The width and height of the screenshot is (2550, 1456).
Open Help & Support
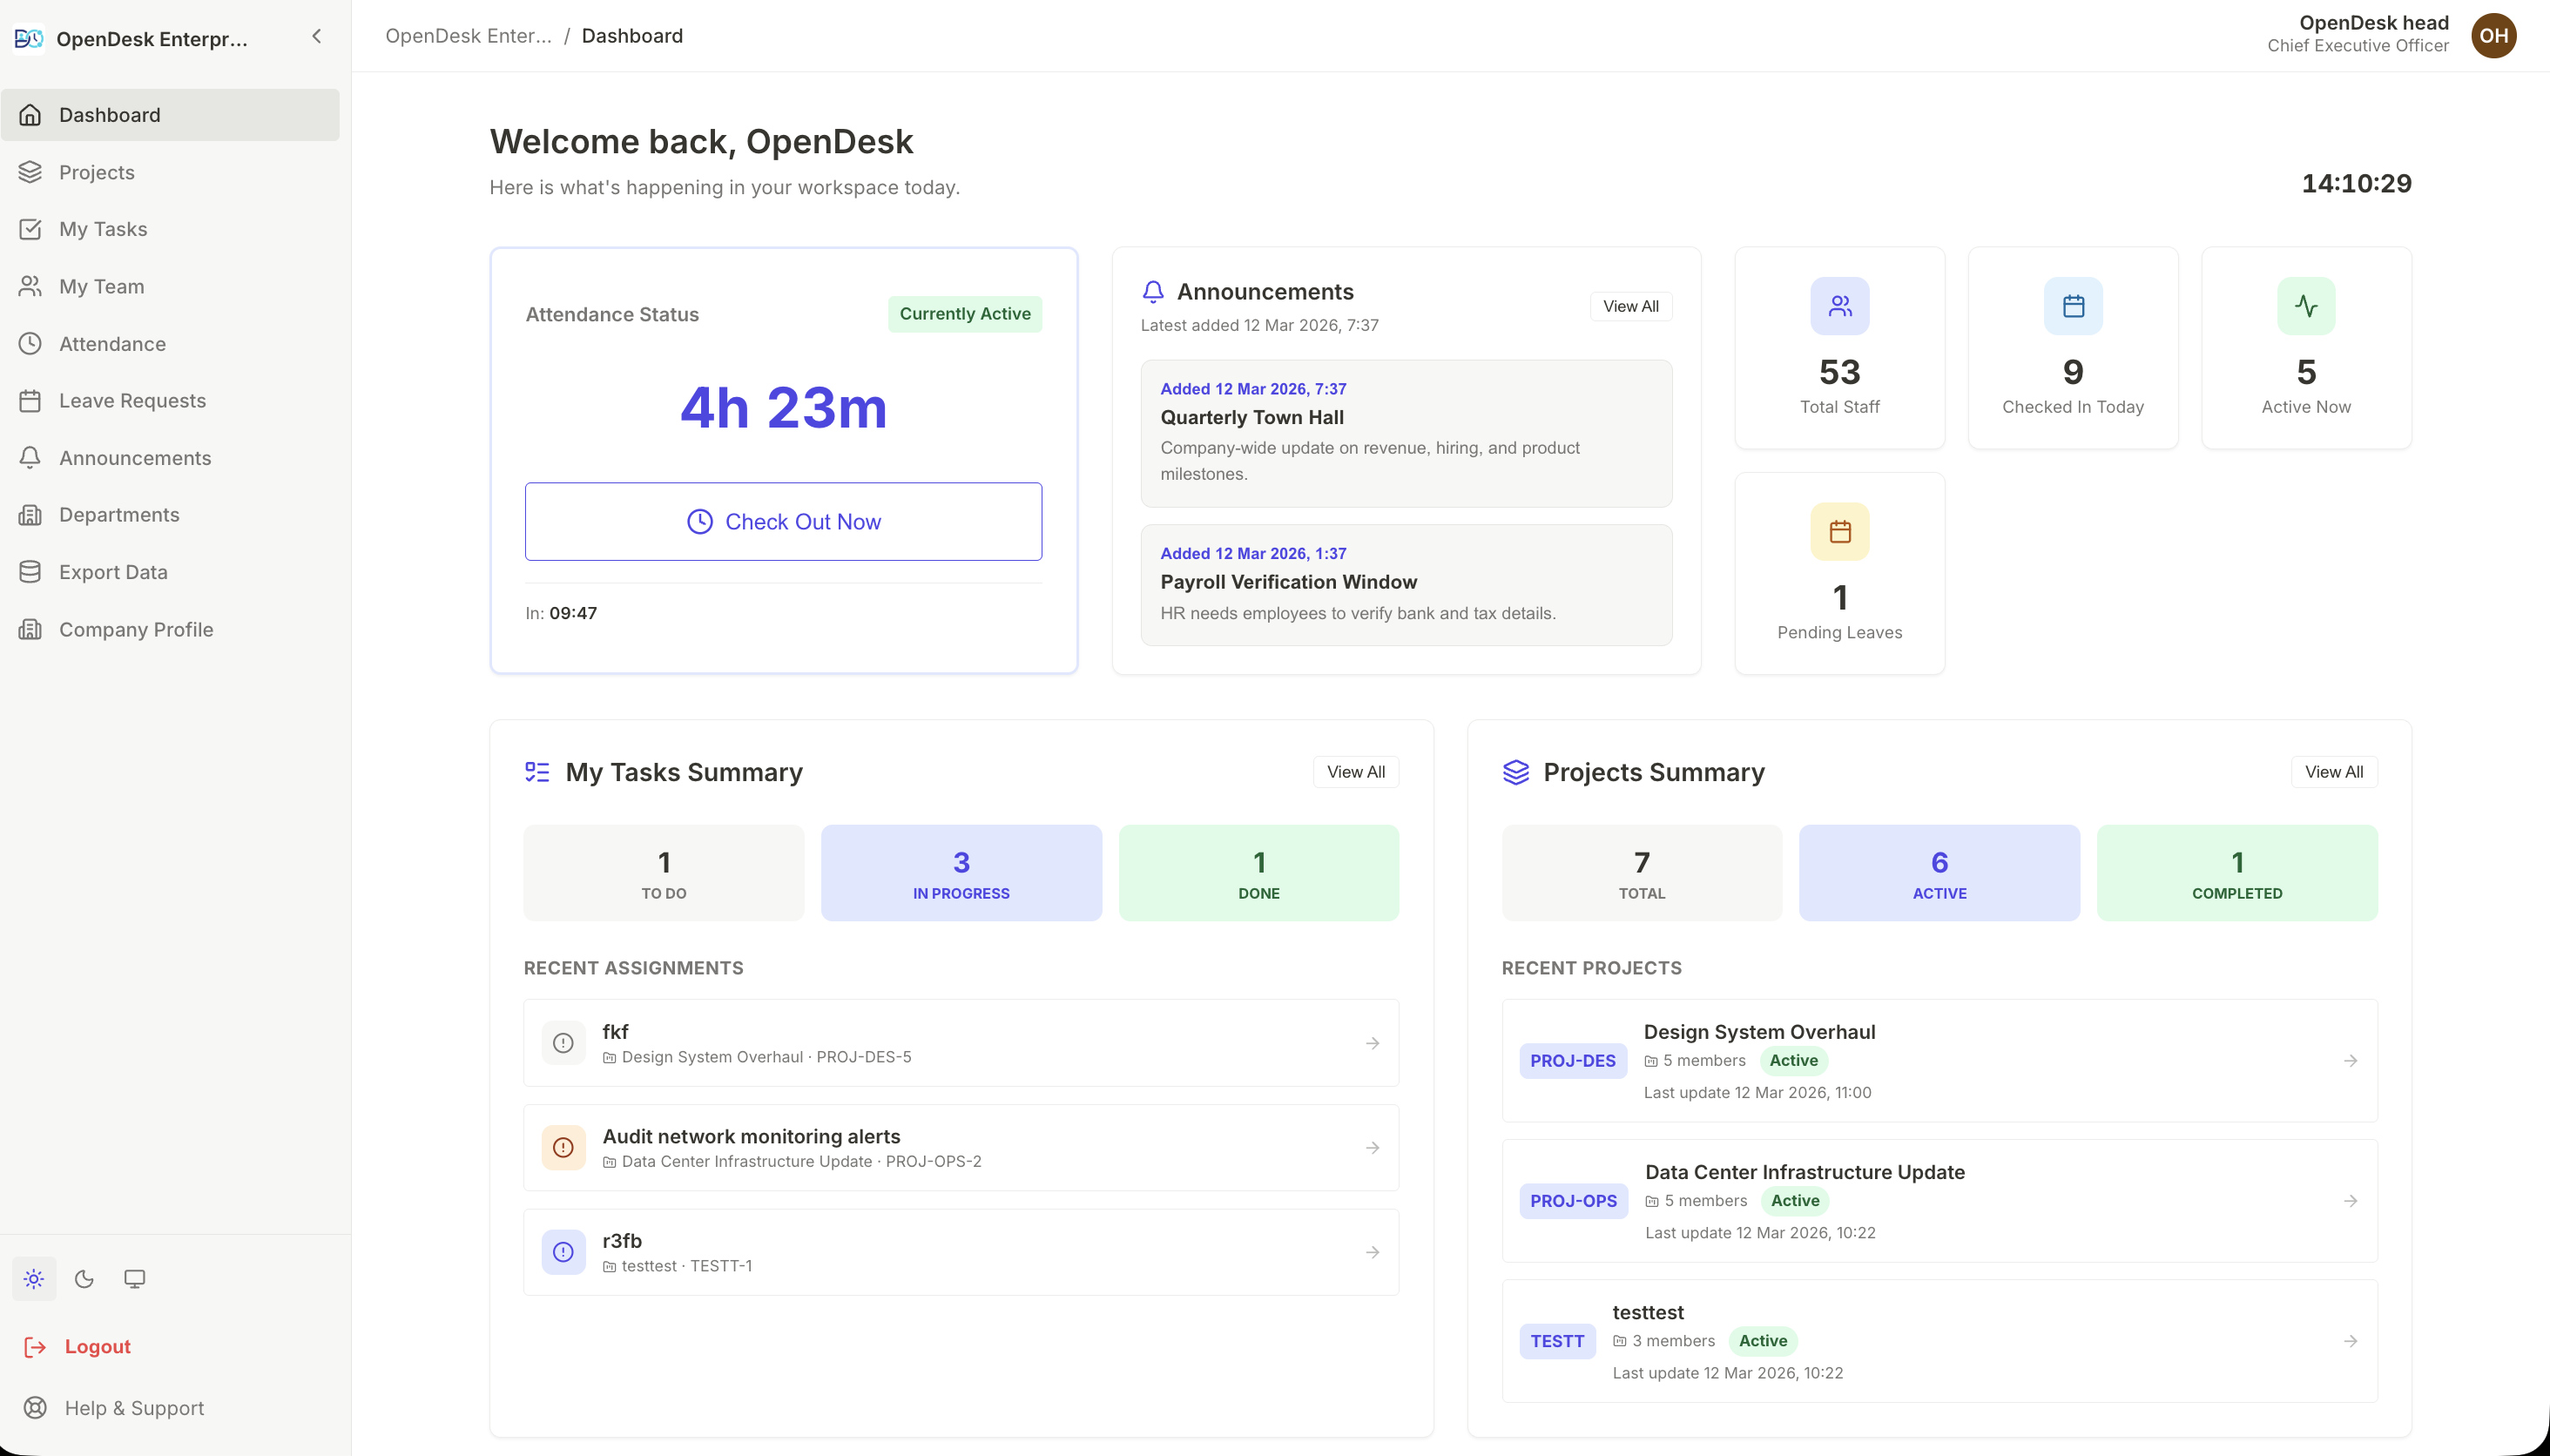pyautogui.click(x=114, y=1408)
